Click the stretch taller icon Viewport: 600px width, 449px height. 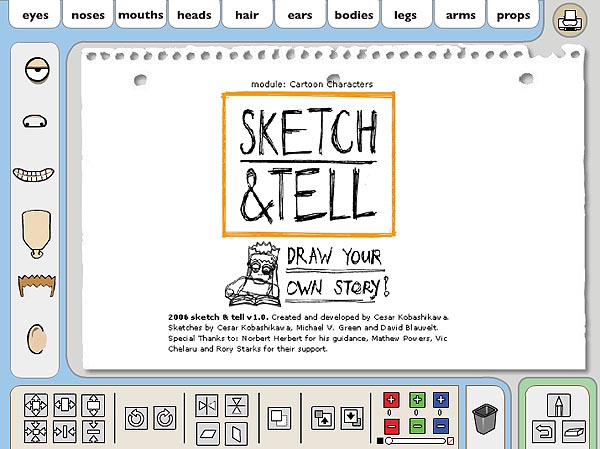(x=93, y=405)
